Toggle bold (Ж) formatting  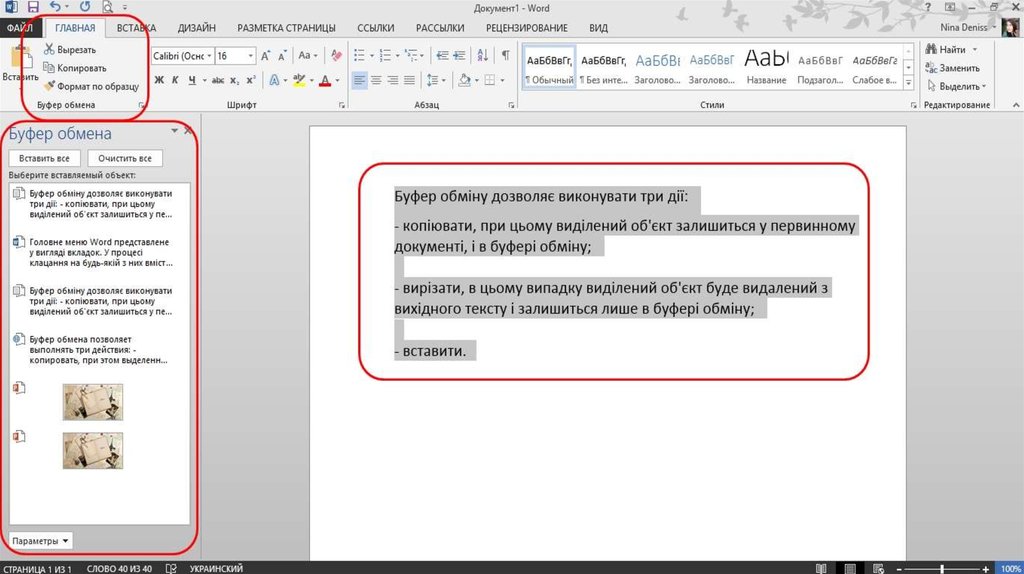pyautogui.click(x=158, y=81)
